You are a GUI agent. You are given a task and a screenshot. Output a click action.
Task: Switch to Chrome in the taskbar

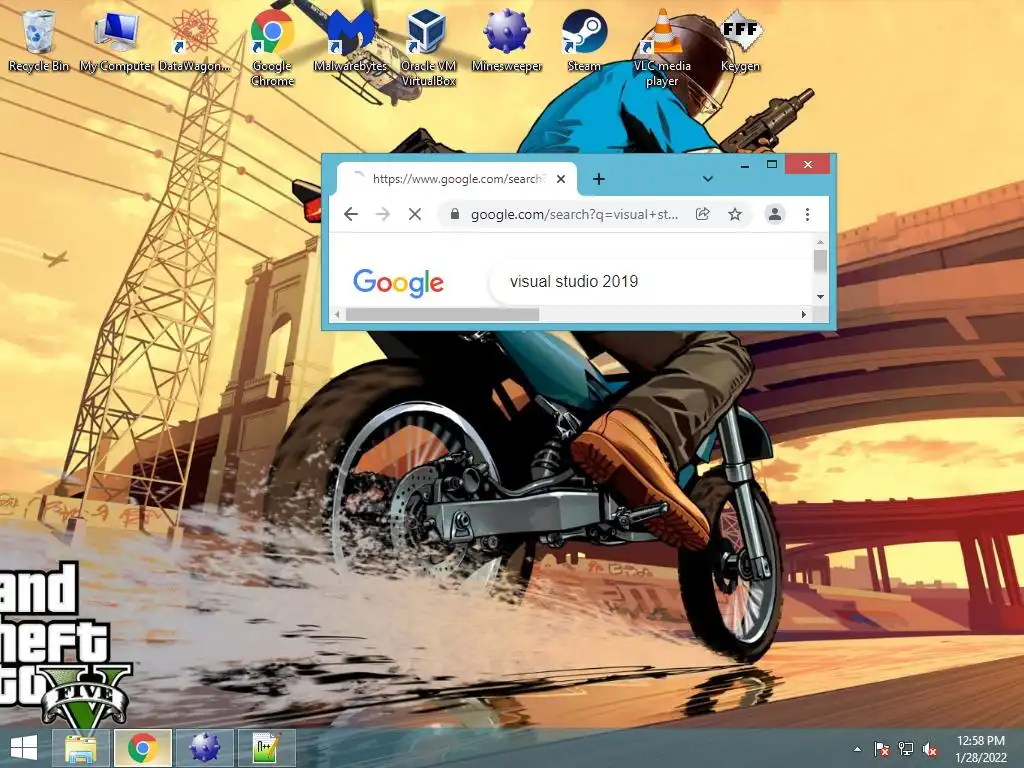pos(142,748)
